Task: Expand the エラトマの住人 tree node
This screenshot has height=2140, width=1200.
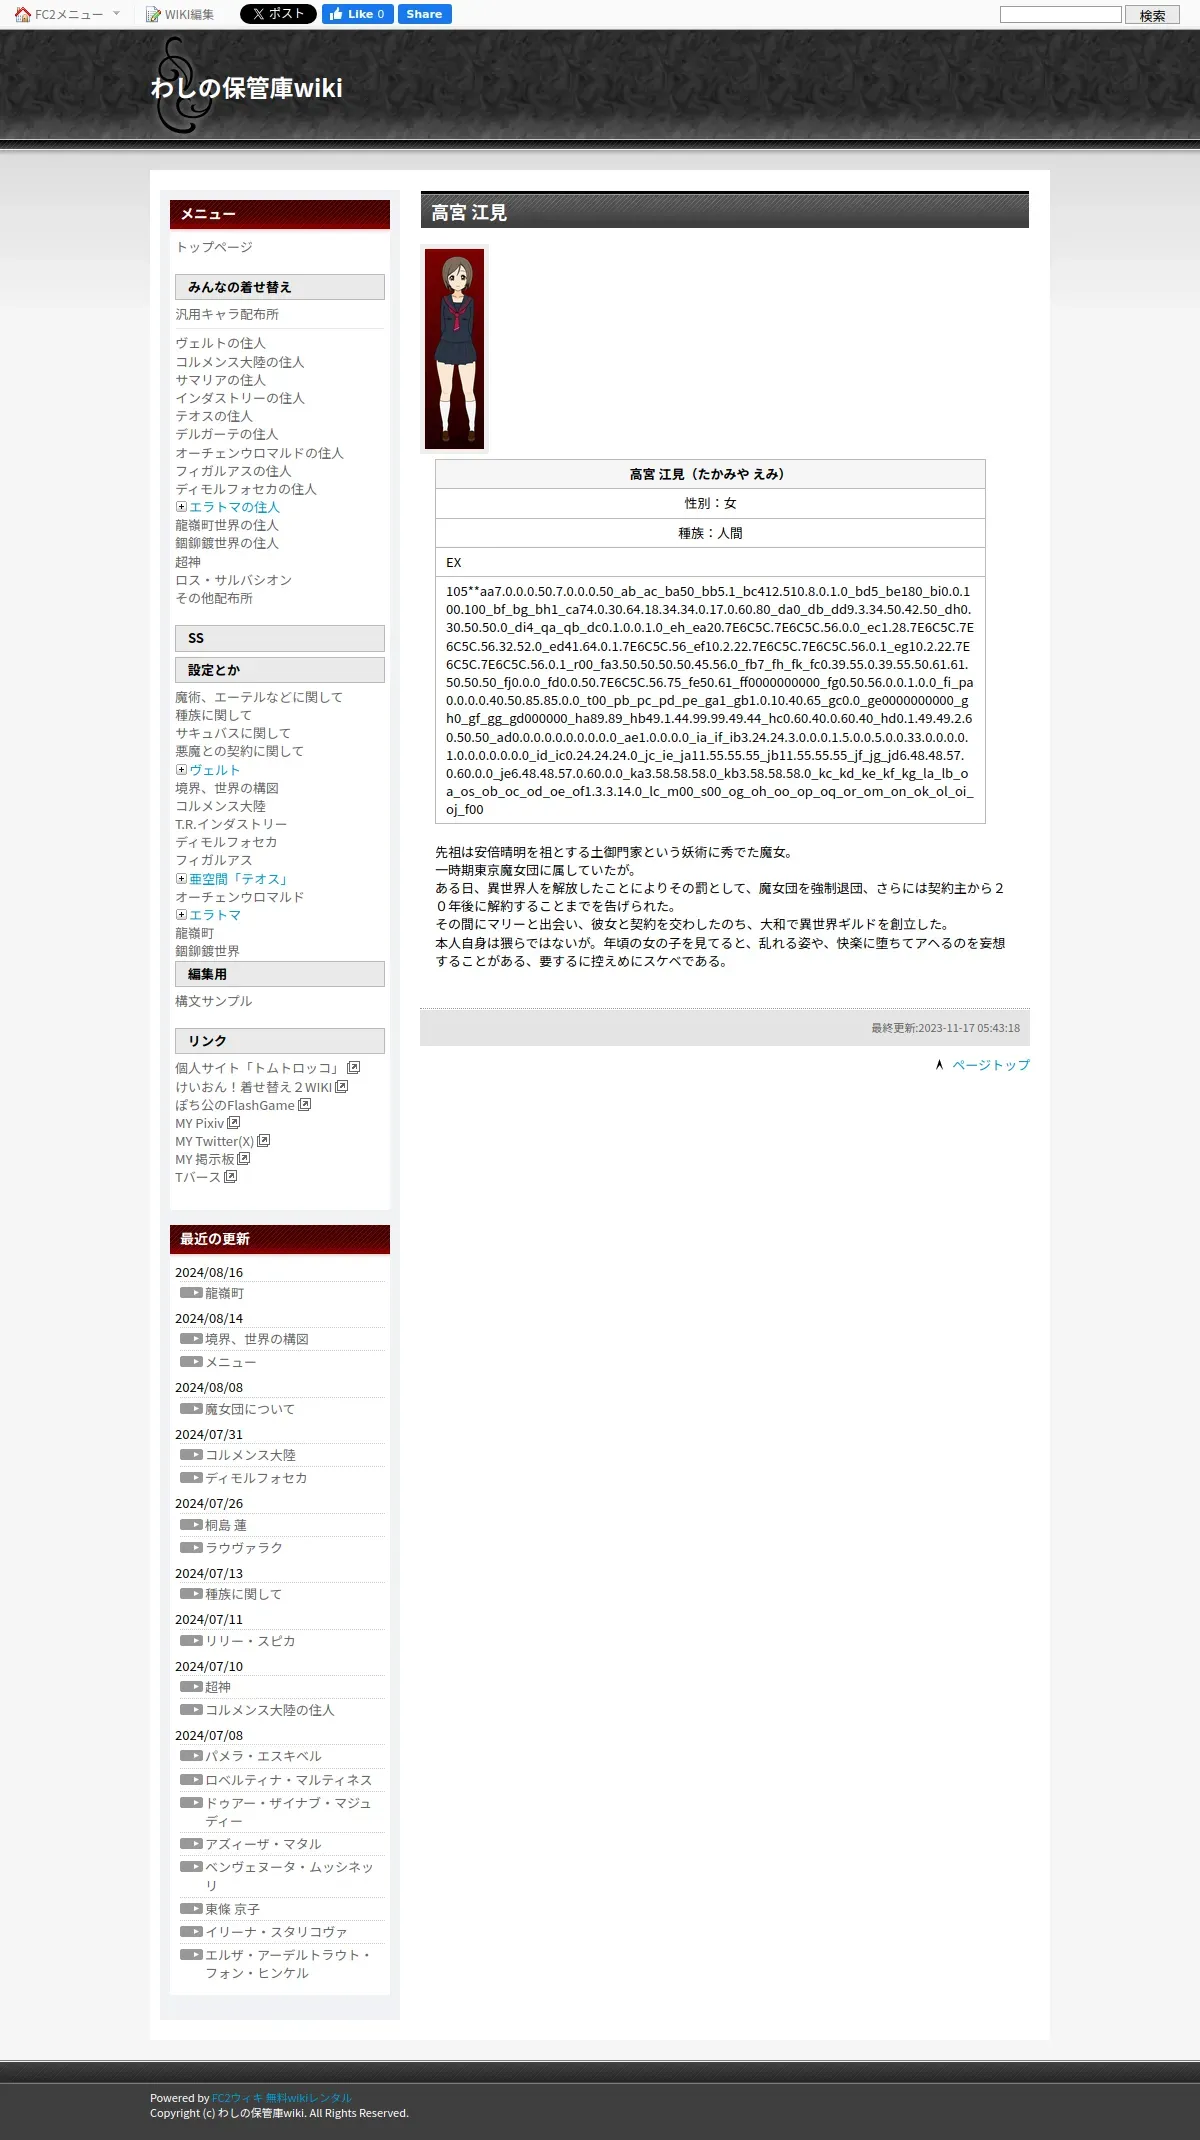Action: (x=181, y=507)
